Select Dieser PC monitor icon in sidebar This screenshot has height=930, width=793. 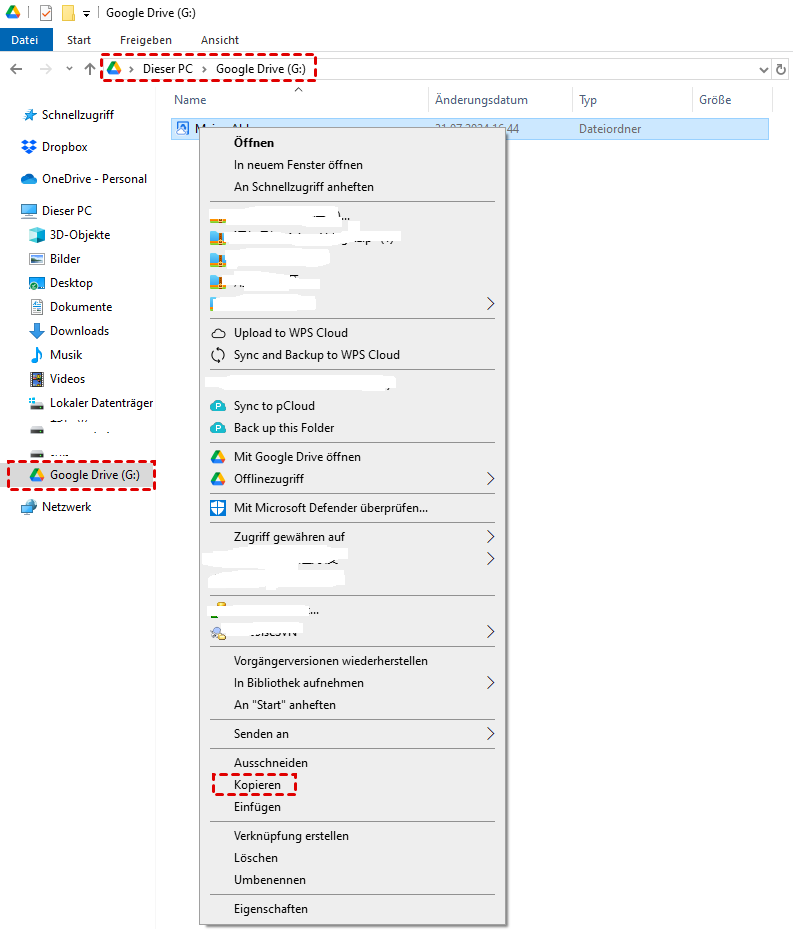[x=28, y=211]
